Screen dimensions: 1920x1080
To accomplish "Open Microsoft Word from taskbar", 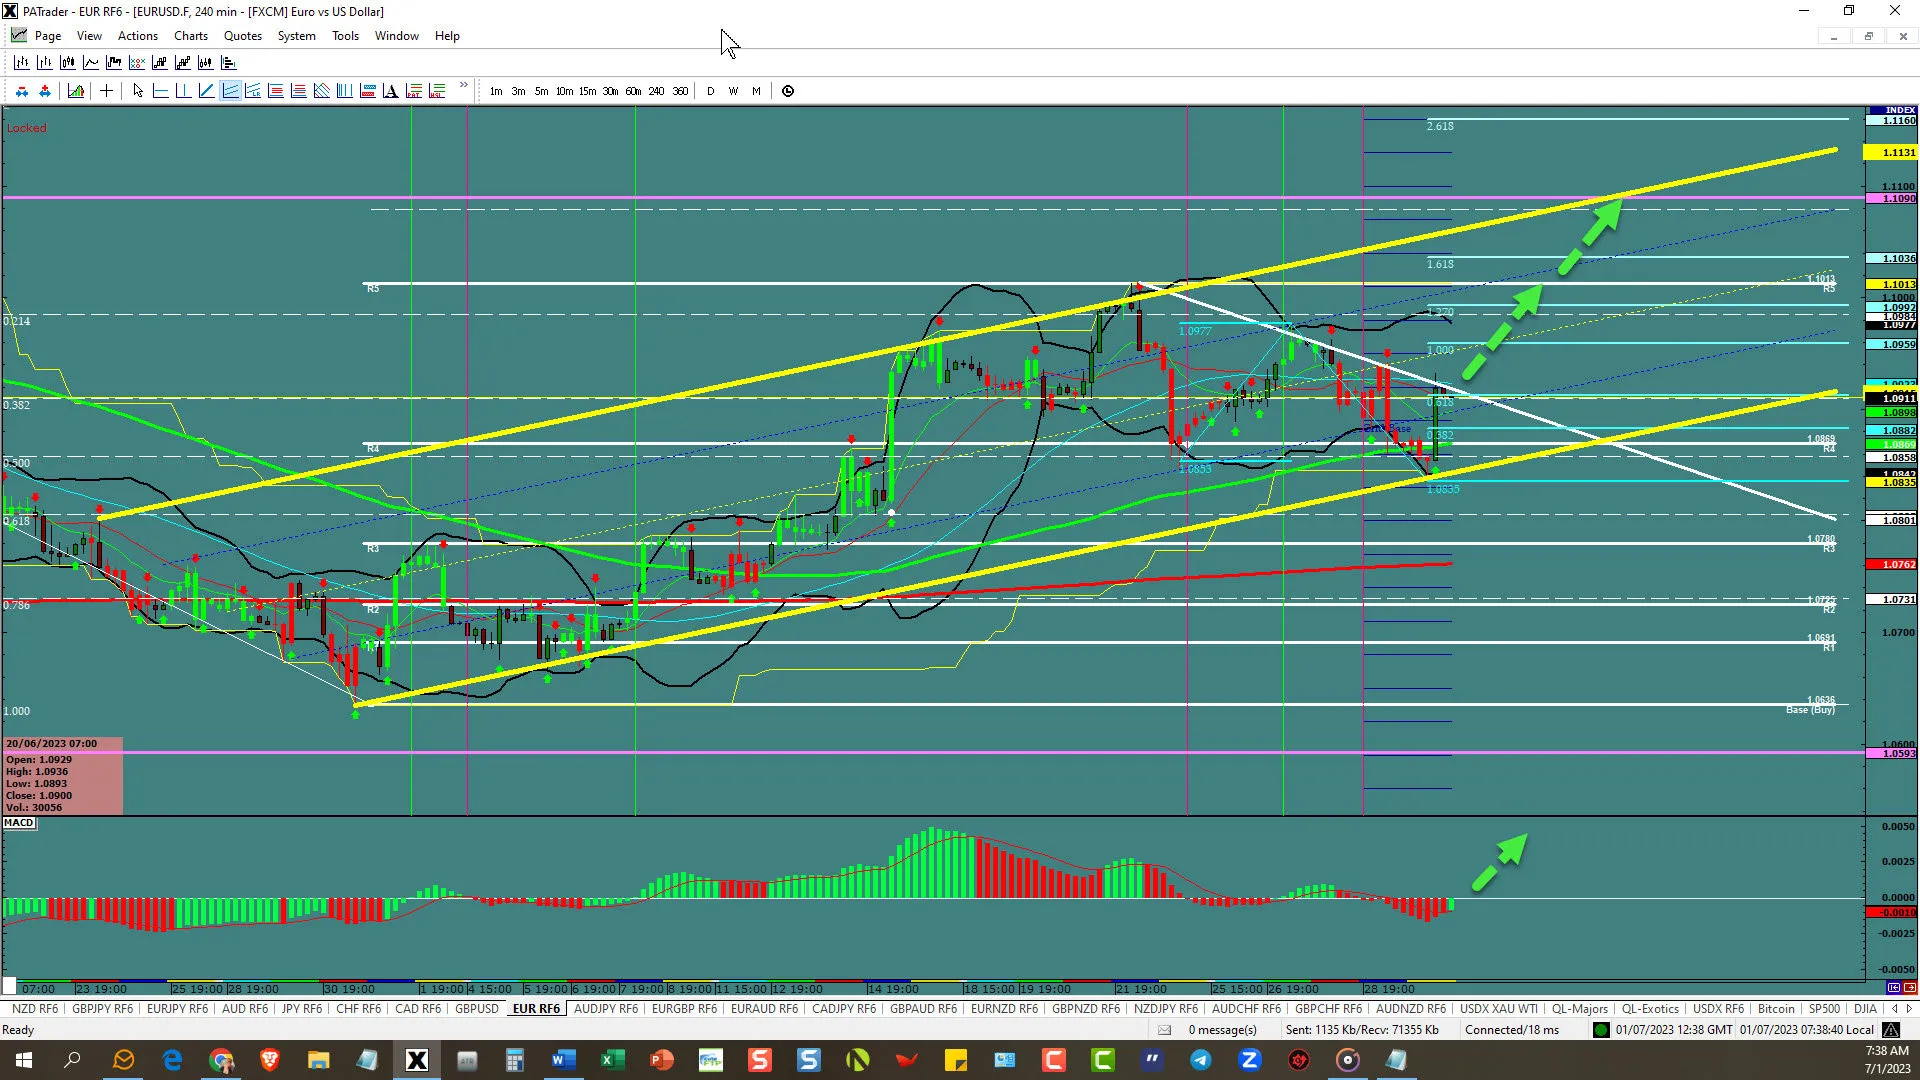I will coord(563,1060).
